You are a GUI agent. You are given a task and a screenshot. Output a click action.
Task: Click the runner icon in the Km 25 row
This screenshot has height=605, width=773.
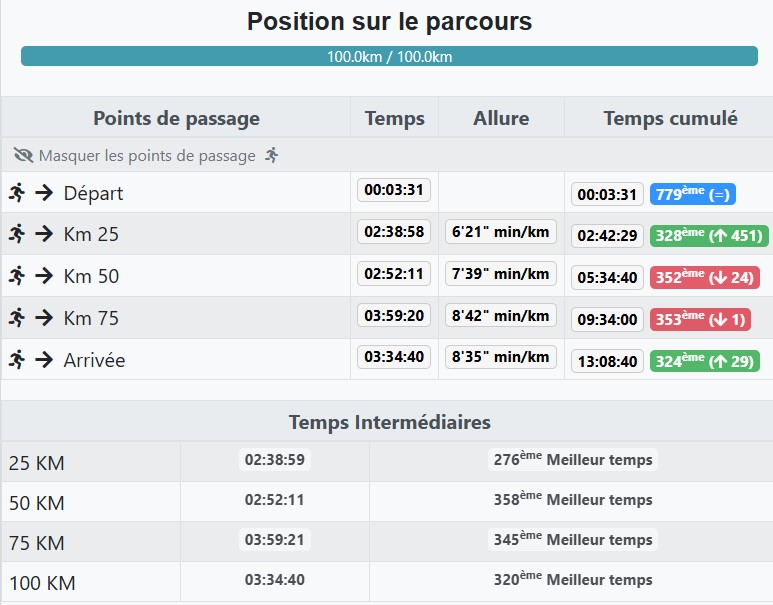(x=16, y=234)
